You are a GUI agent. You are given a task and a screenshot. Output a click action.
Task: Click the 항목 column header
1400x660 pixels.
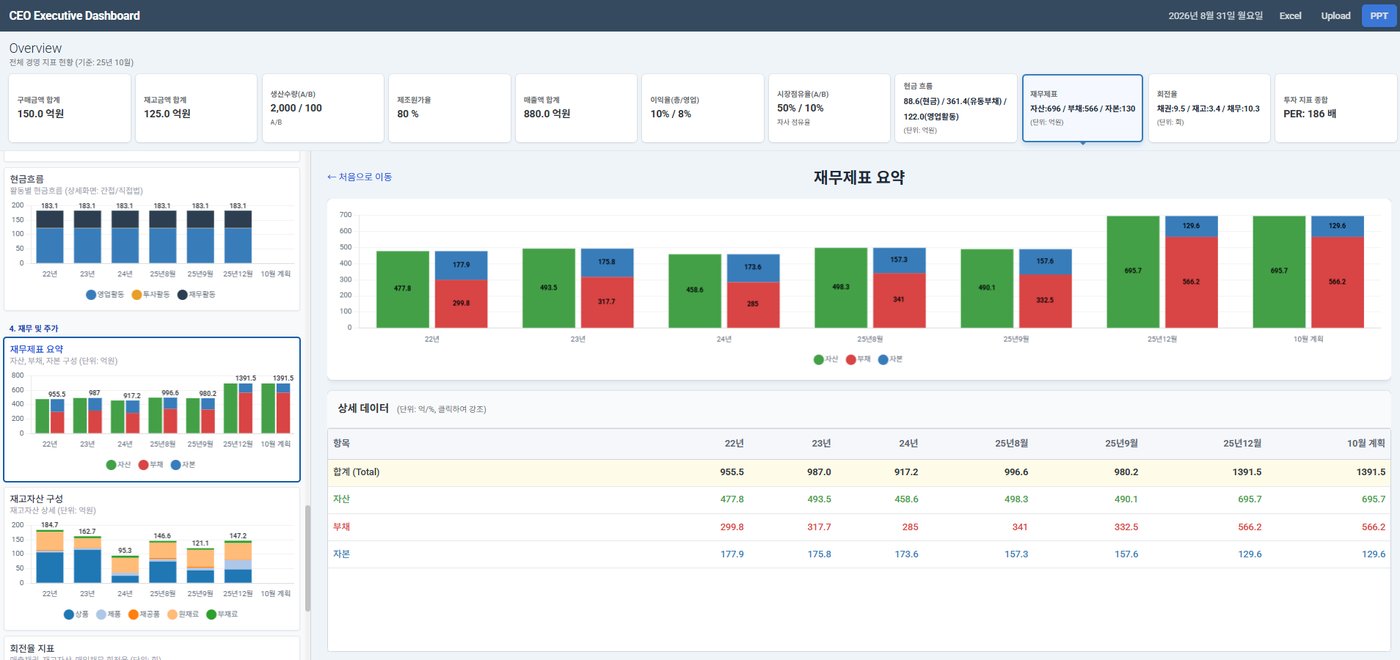click(x=342, y=443)
